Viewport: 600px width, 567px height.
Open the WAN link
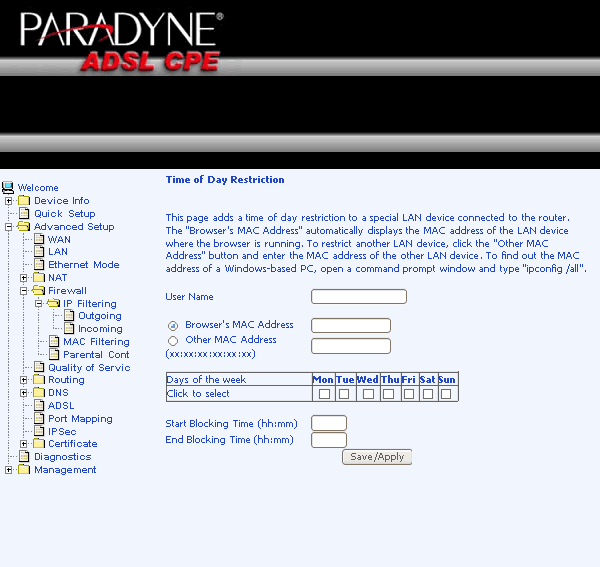59,240
